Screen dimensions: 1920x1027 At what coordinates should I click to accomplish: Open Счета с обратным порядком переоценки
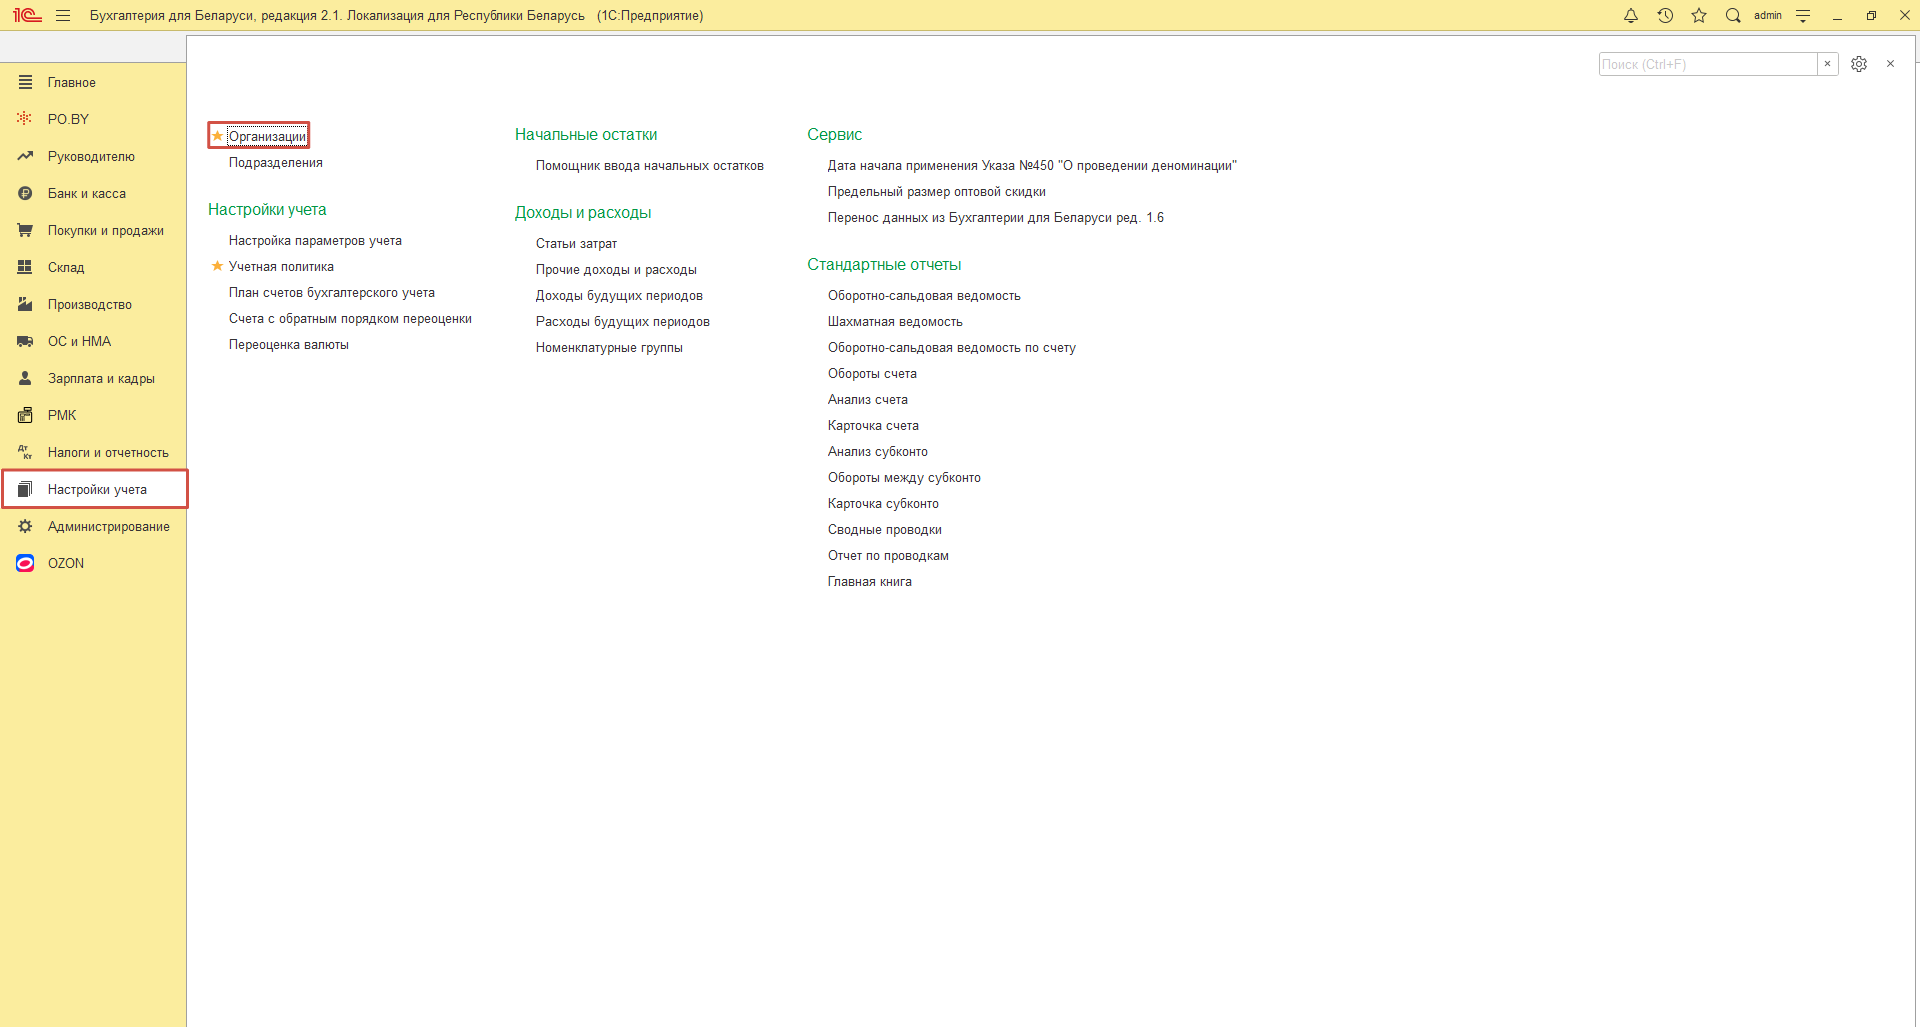(350, 318)
